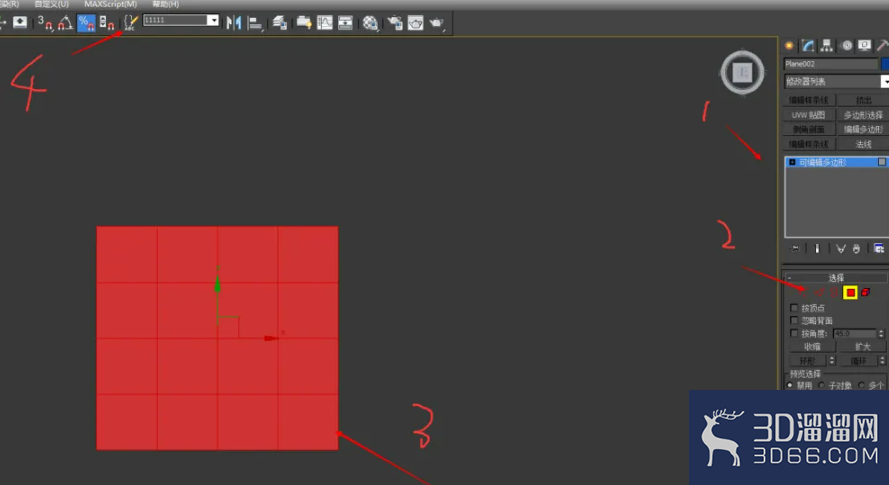
Task: Click the 循环 button
Action: [x=858, y=361]
